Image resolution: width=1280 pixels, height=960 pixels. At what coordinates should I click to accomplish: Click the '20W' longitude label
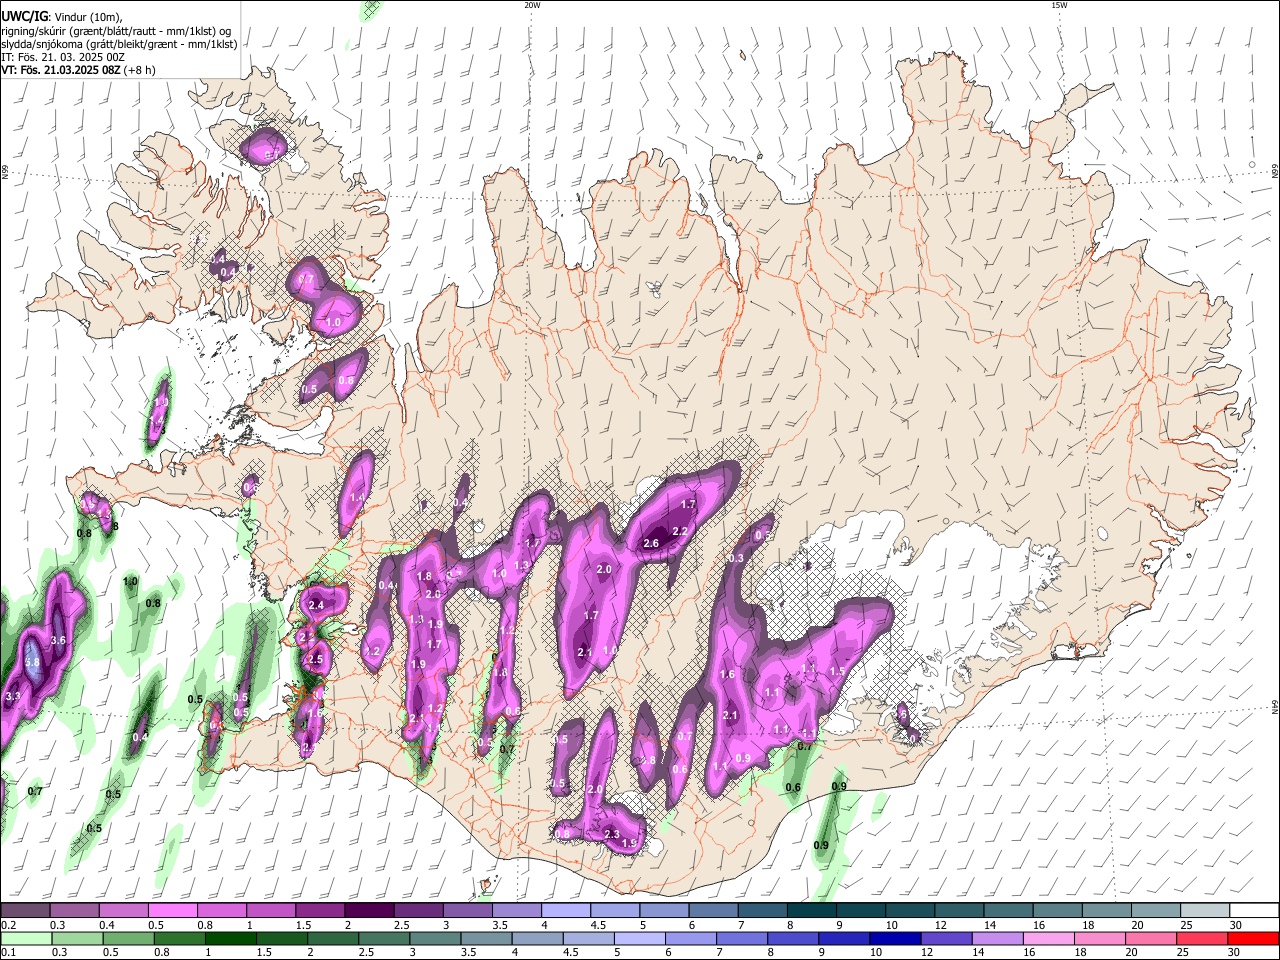[x=532, y=5]
